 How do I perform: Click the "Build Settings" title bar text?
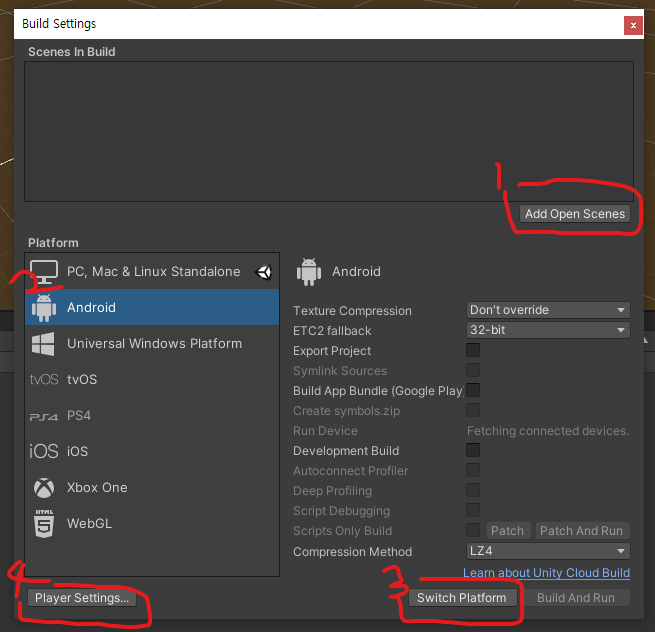(x=59, y=24)
